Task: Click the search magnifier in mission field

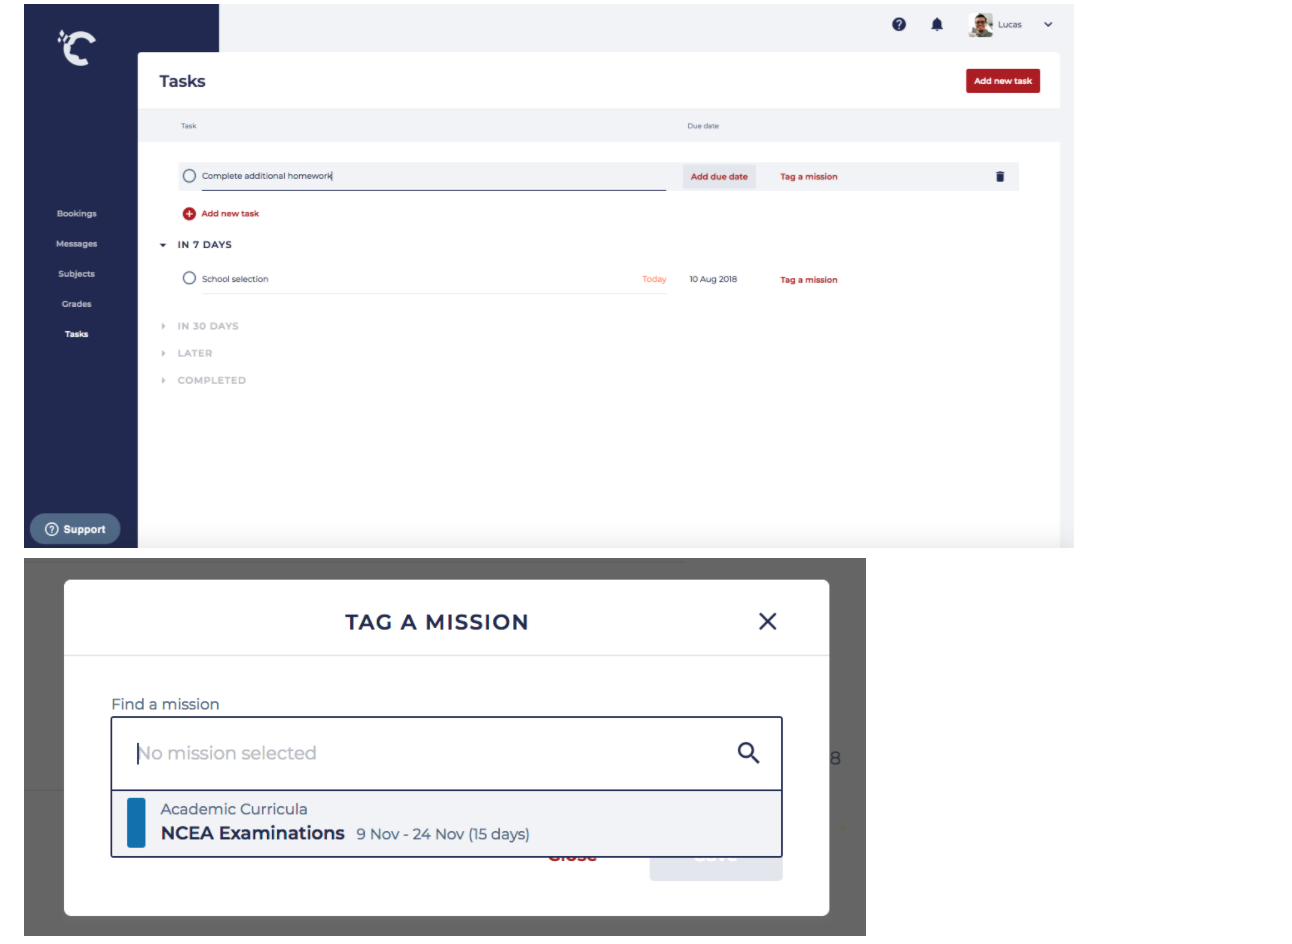Action: 748,753
